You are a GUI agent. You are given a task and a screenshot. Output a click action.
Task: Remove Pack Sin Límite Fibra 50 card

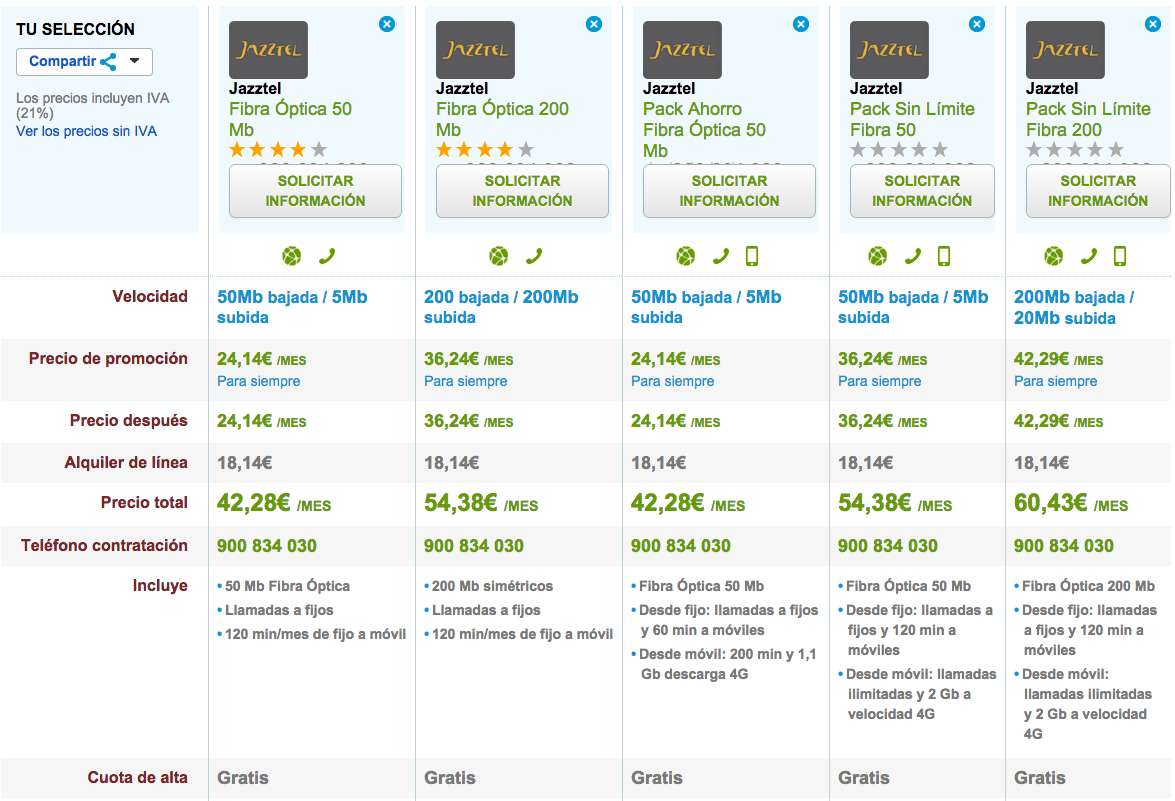tap(976, 24)
